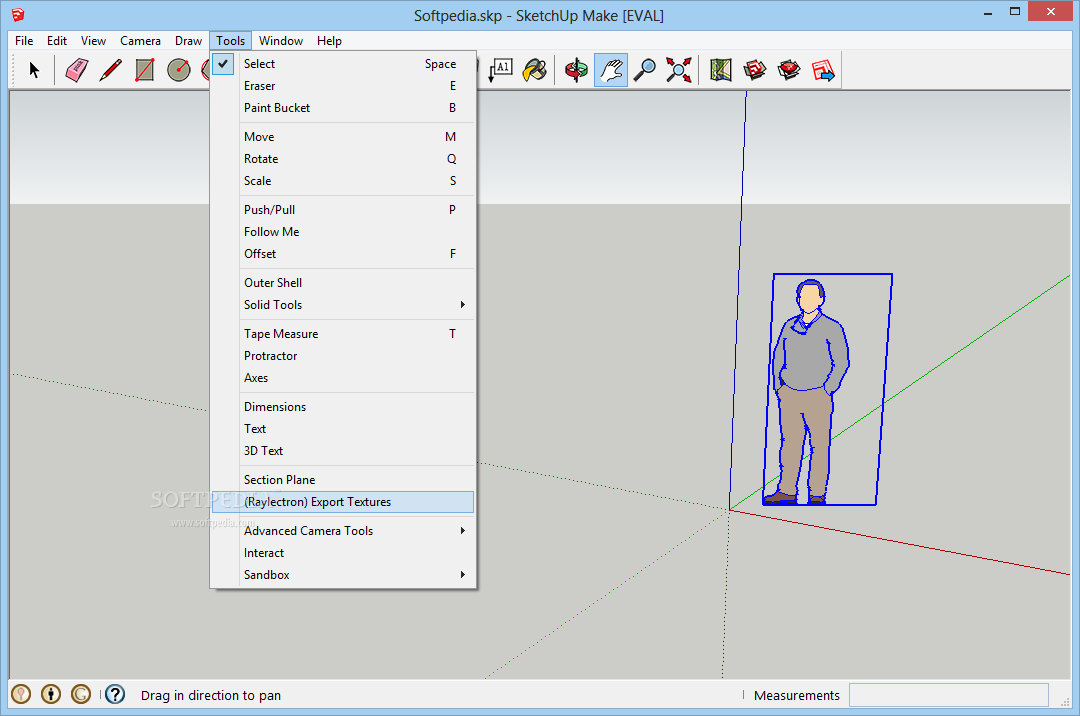Select the Text label tool icon
This screenshot has height=716, width=1080.
[501, 70]
